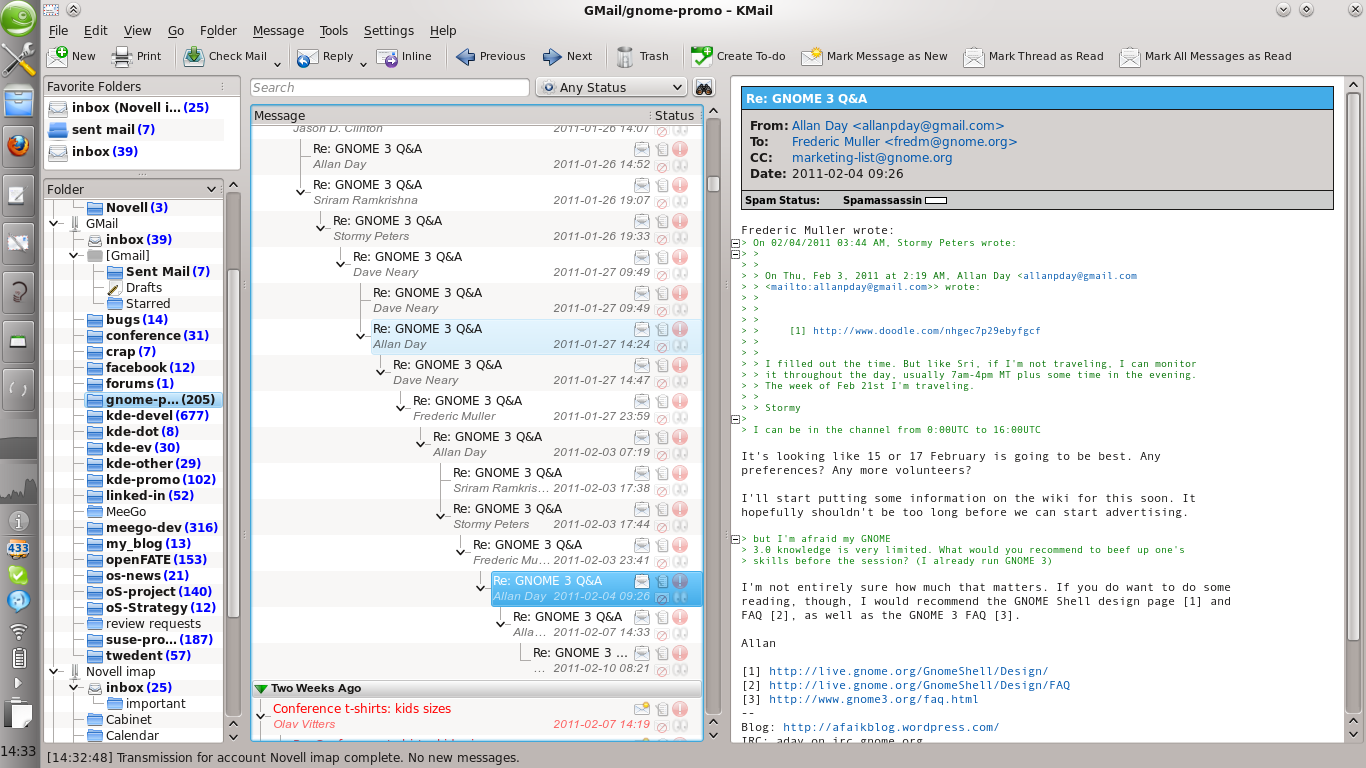Click the Print toolbar icon
Image resolution: width=1366 pixels, height=768 pixels.
[122, 56]
